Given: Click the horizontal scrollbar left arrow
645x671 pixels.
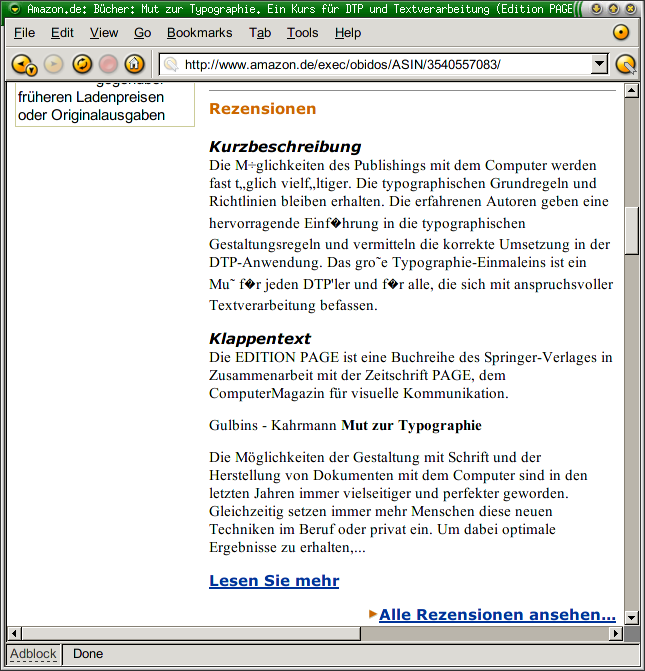Looking at the screenshot, I should coord(15,633).
